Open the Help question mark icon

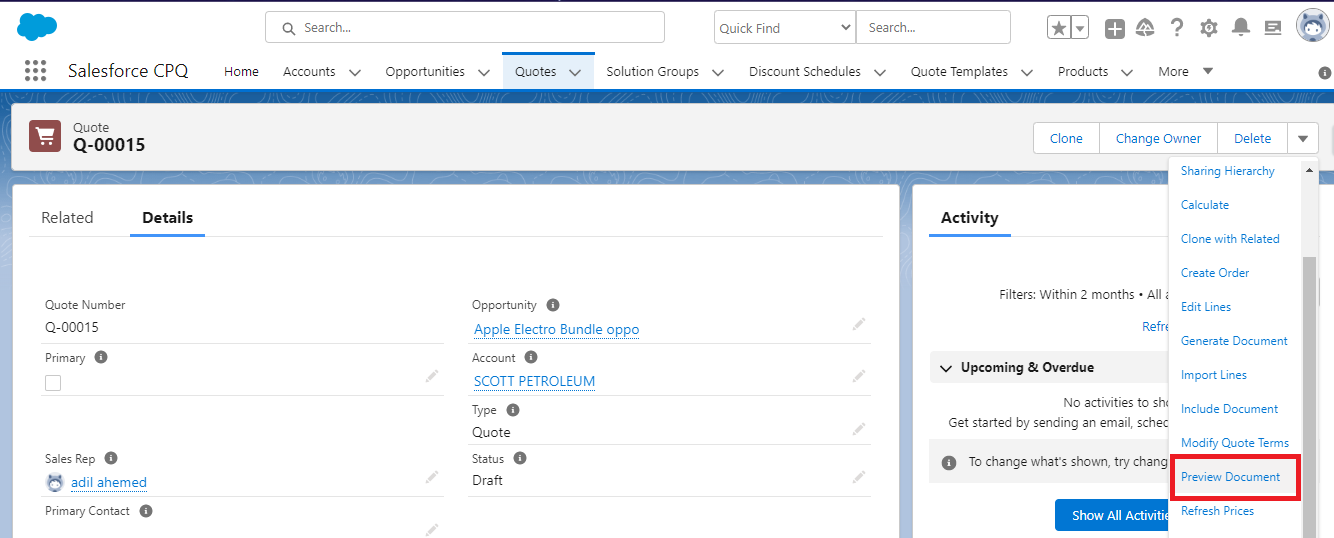(x=1177, y=28)
